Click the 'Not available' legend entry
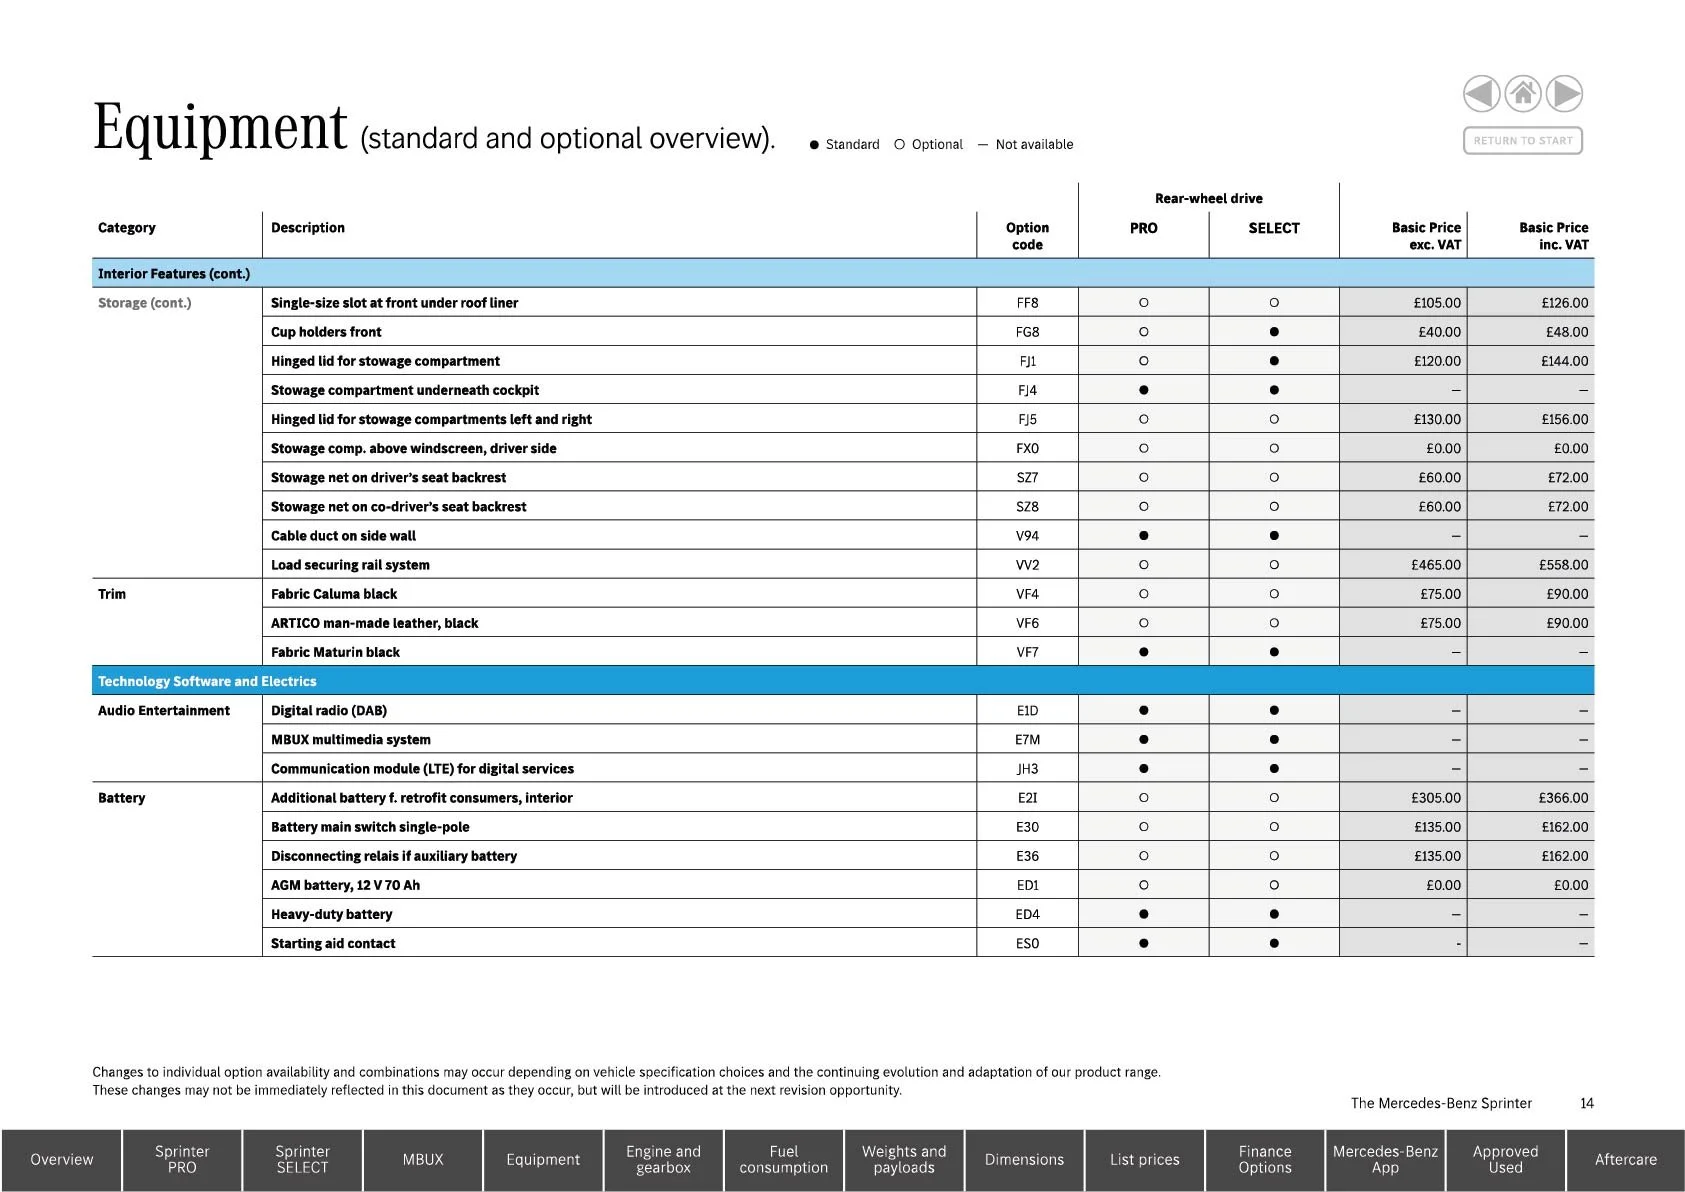Image resolution: width=1685 pixels, height=1192 pixels. pyautogui.click(x=1025, y=145)
